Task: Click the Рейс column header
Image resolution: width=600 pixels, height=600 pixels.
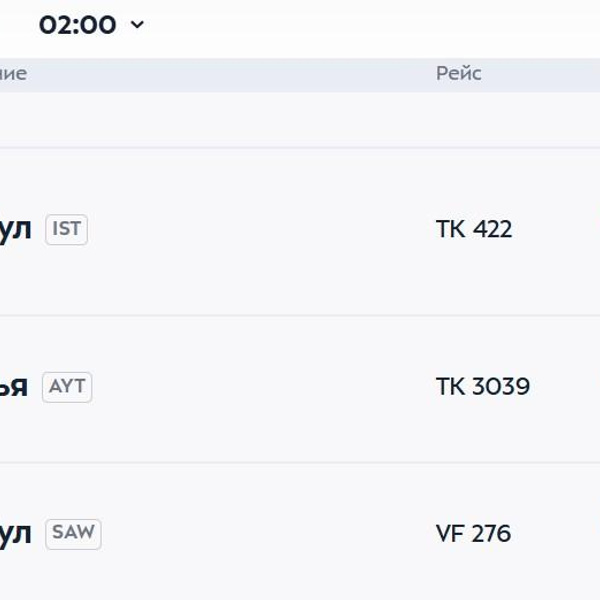Action: click(x=458, y=74)
